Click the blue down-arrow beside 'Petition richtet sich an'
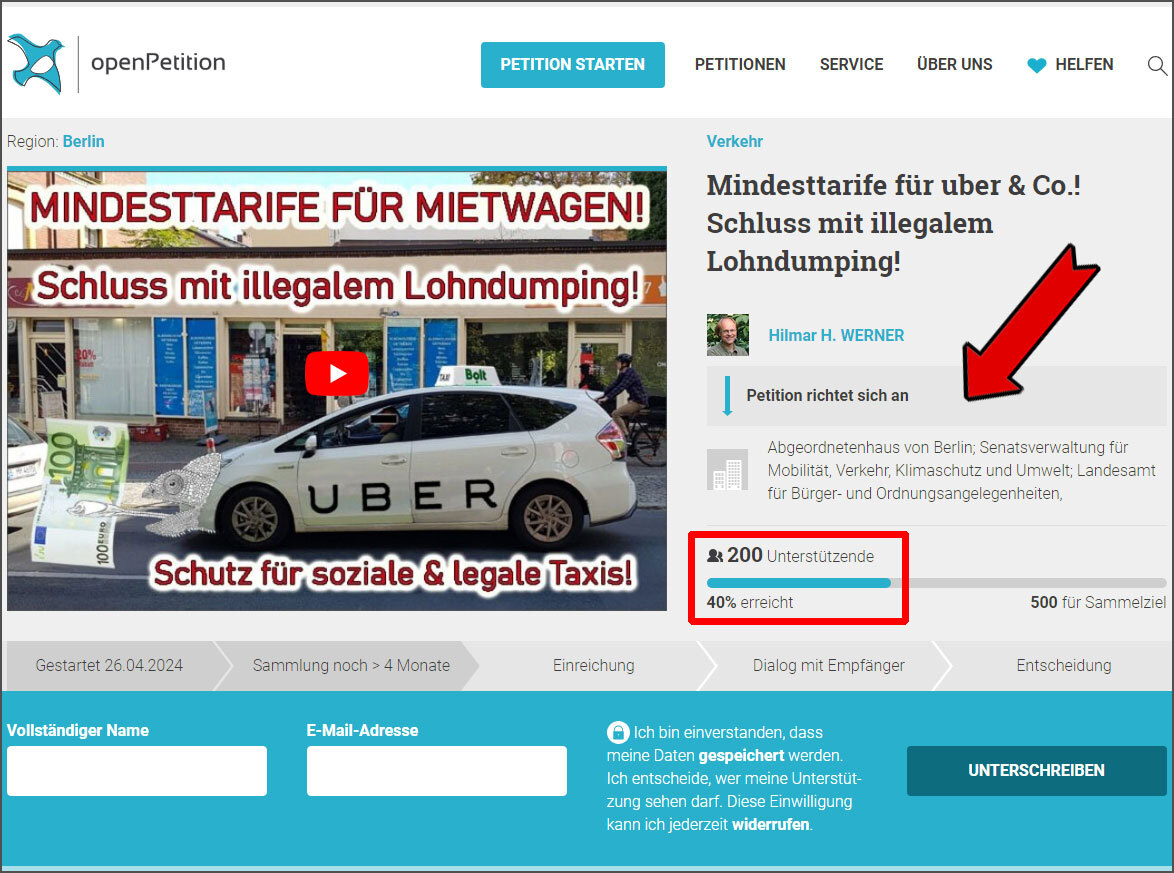Viewport: 1174px width, 873px height. pos(727,395)
